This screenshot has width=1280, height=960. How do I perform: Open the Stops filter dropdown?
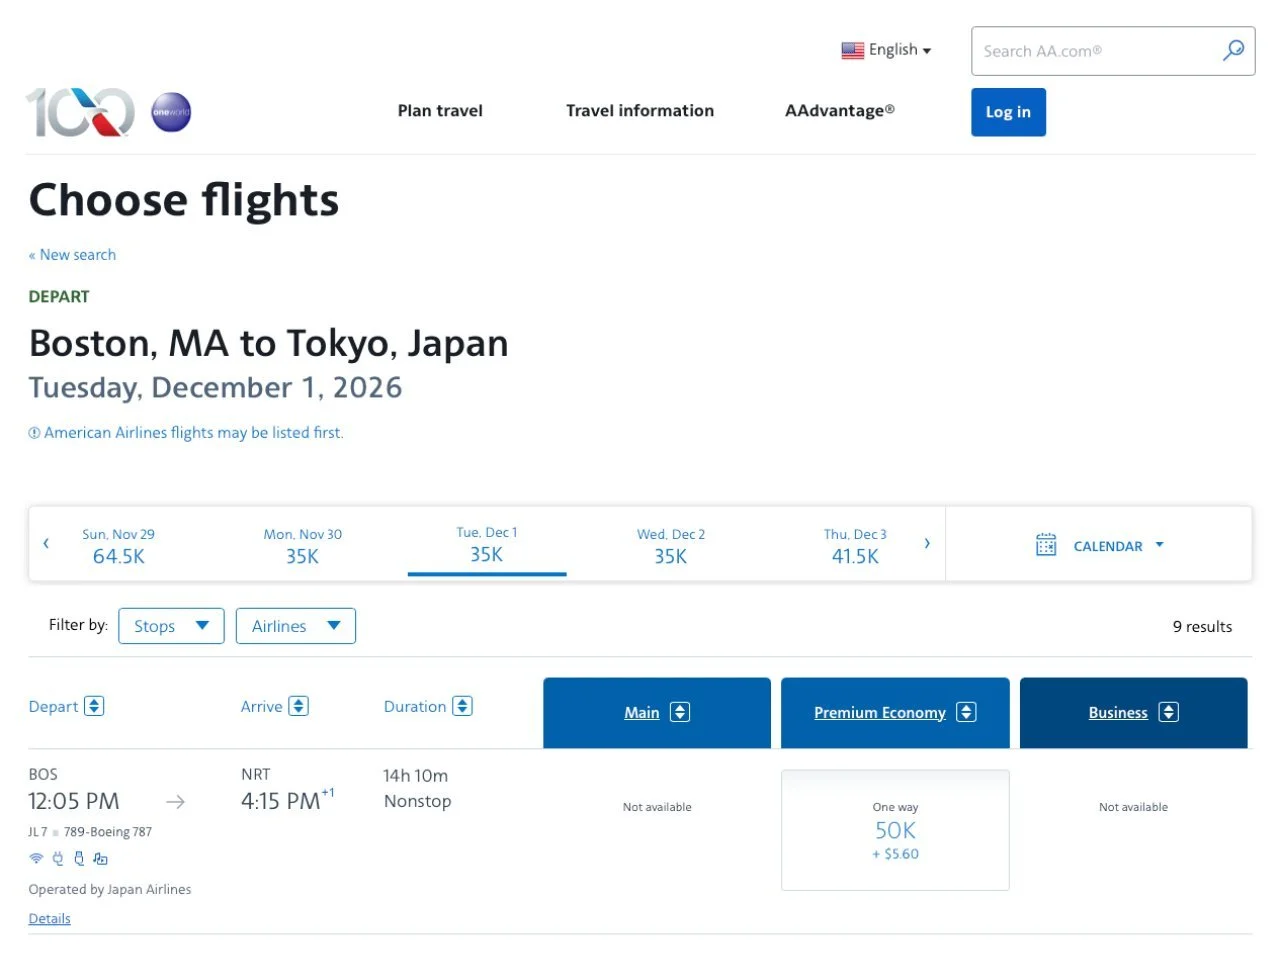click(171, 626)
